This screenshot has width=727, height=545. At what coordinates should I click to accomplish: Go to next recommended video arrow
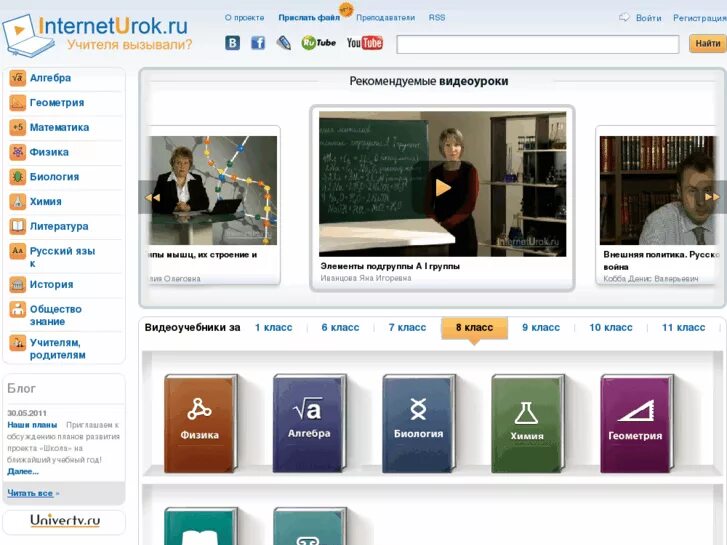[713, 197]
